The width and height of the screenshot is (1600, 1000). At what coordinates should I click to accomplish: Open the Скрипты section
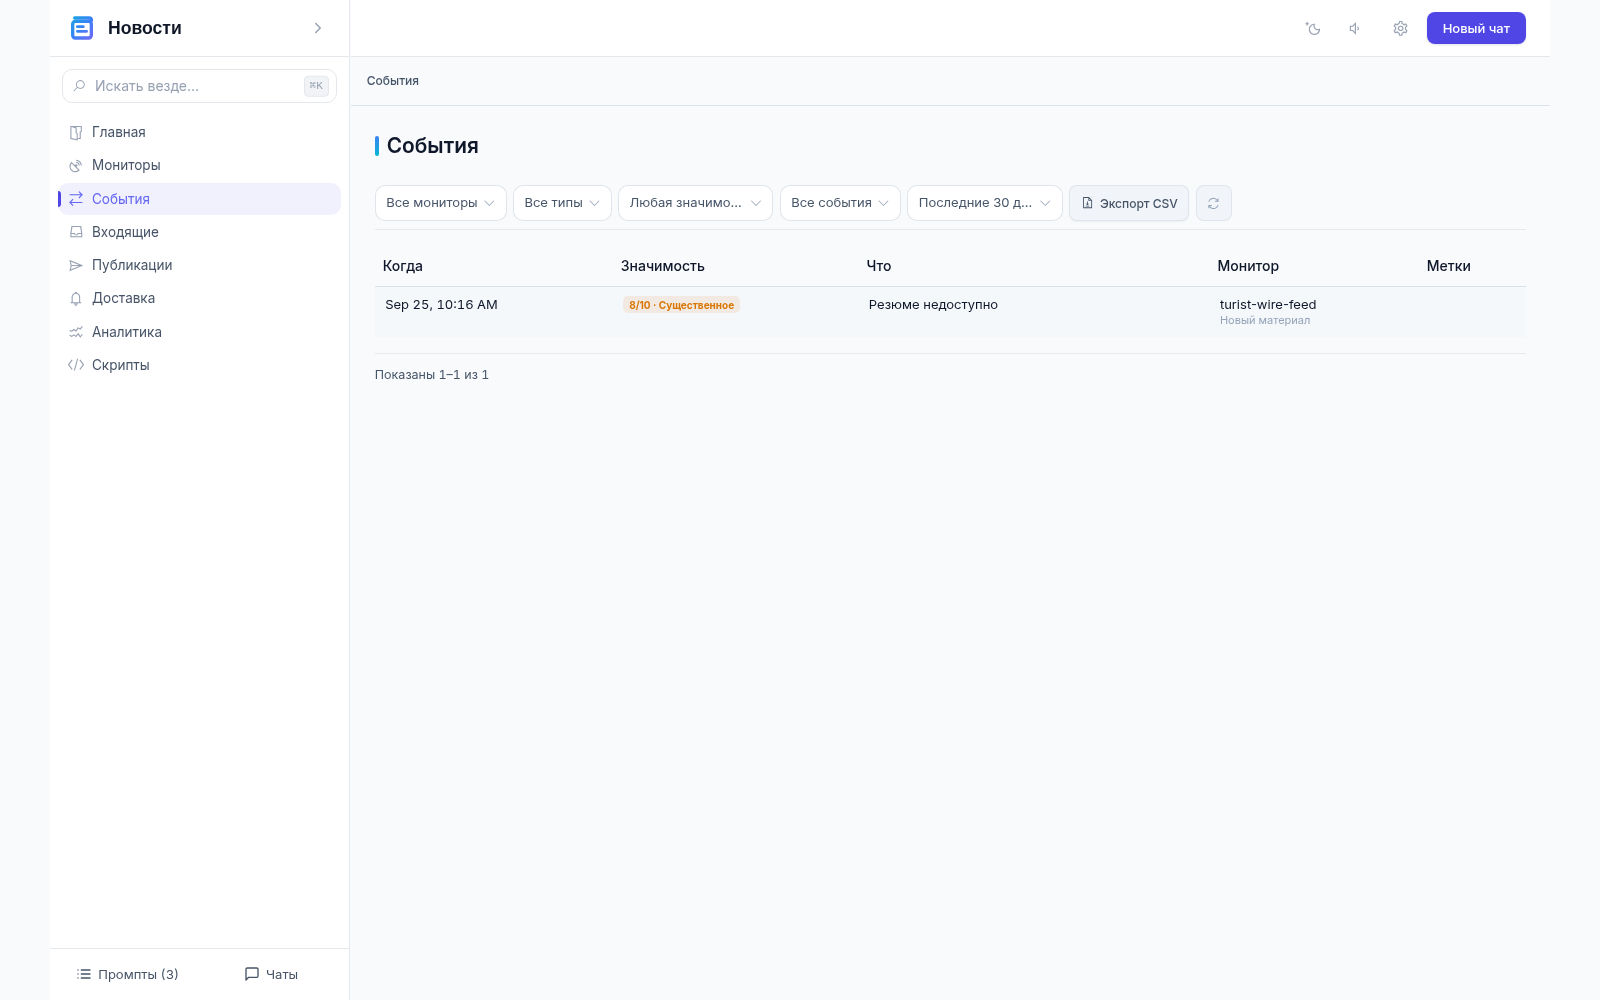(199, 365)
